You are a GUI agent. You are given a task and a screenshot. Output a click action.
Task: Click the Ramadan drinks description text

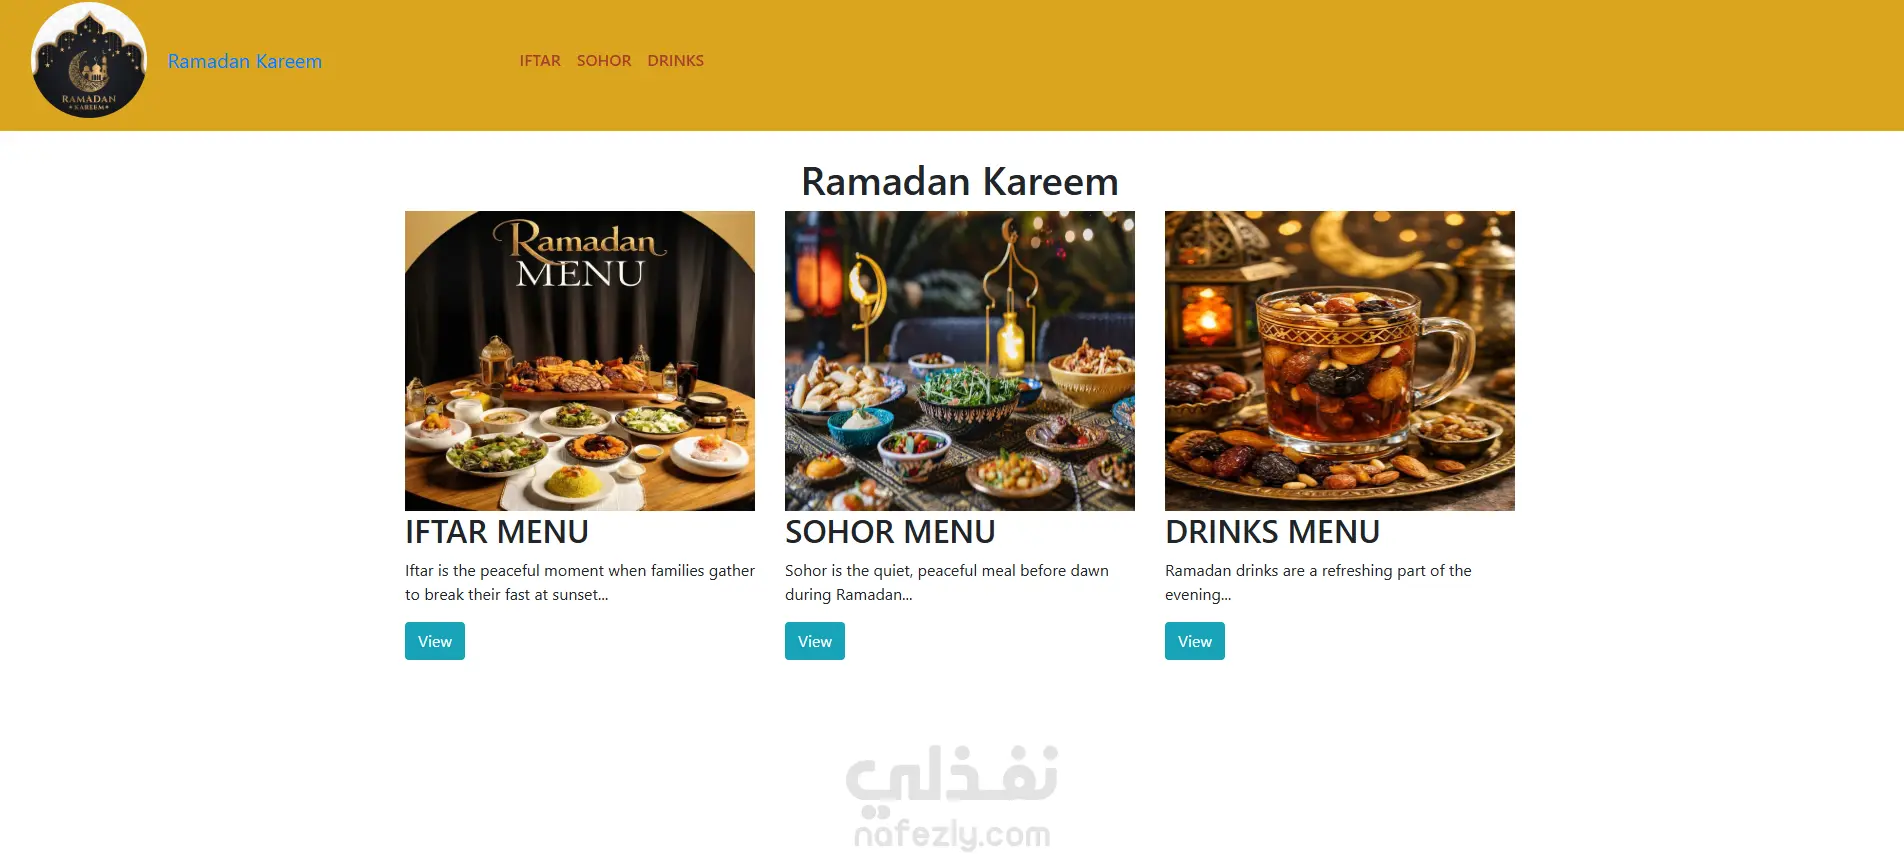point(1318,582)
